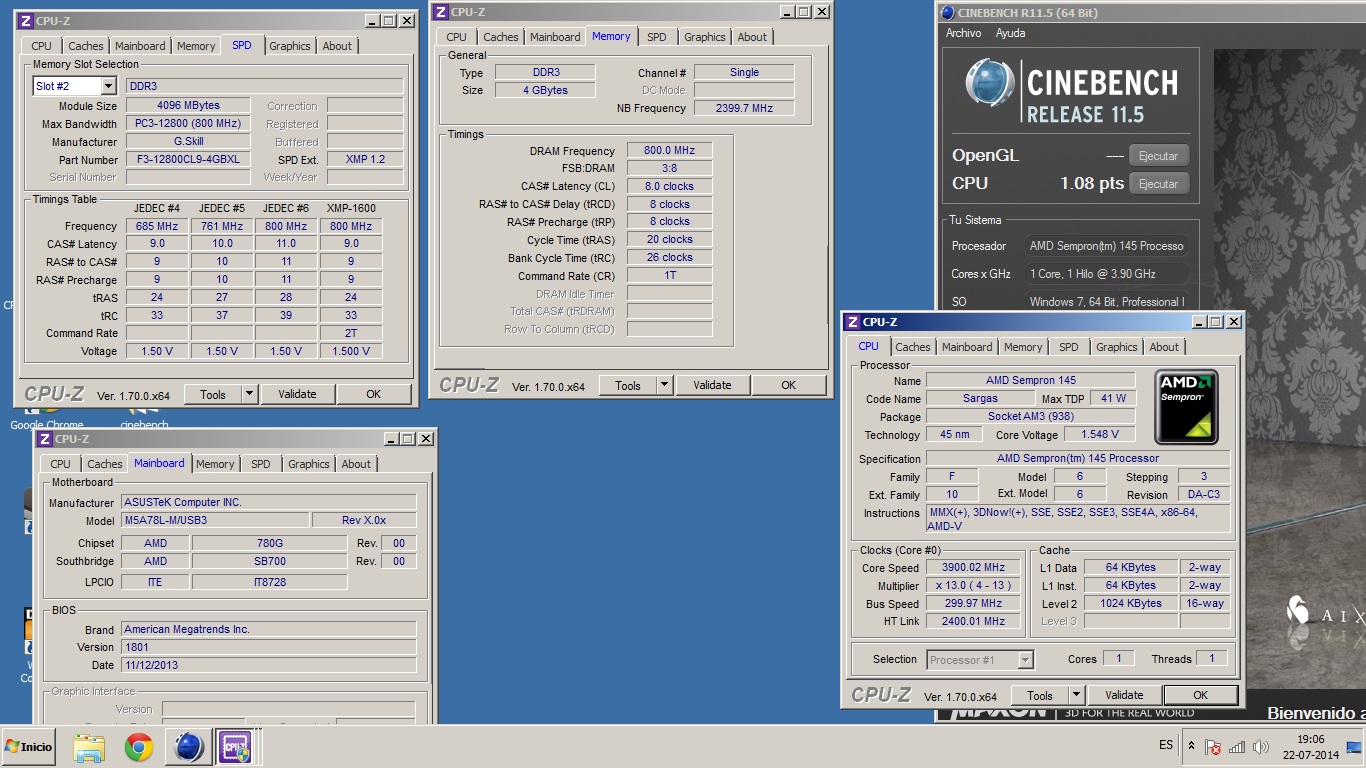
Task: Open Tools dropdown arrow in Memory window
Action: click(664, 385)
